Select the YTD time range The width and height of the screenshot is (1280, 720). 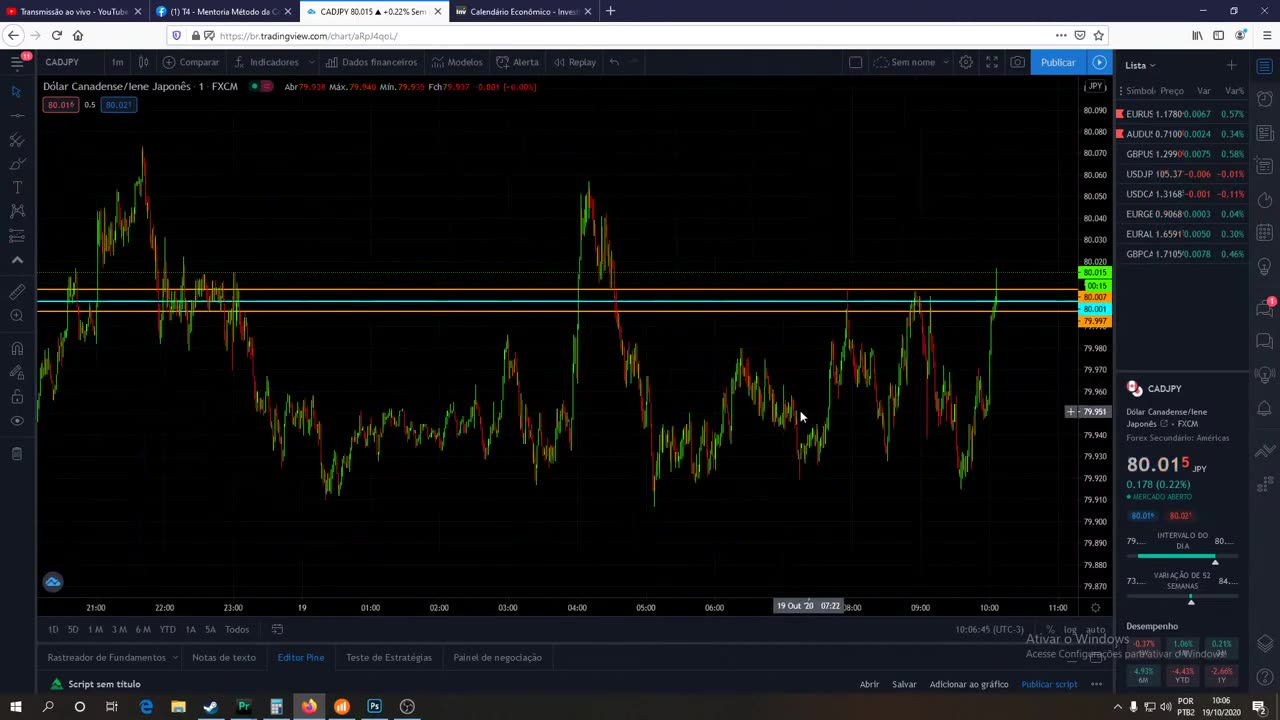167,629
